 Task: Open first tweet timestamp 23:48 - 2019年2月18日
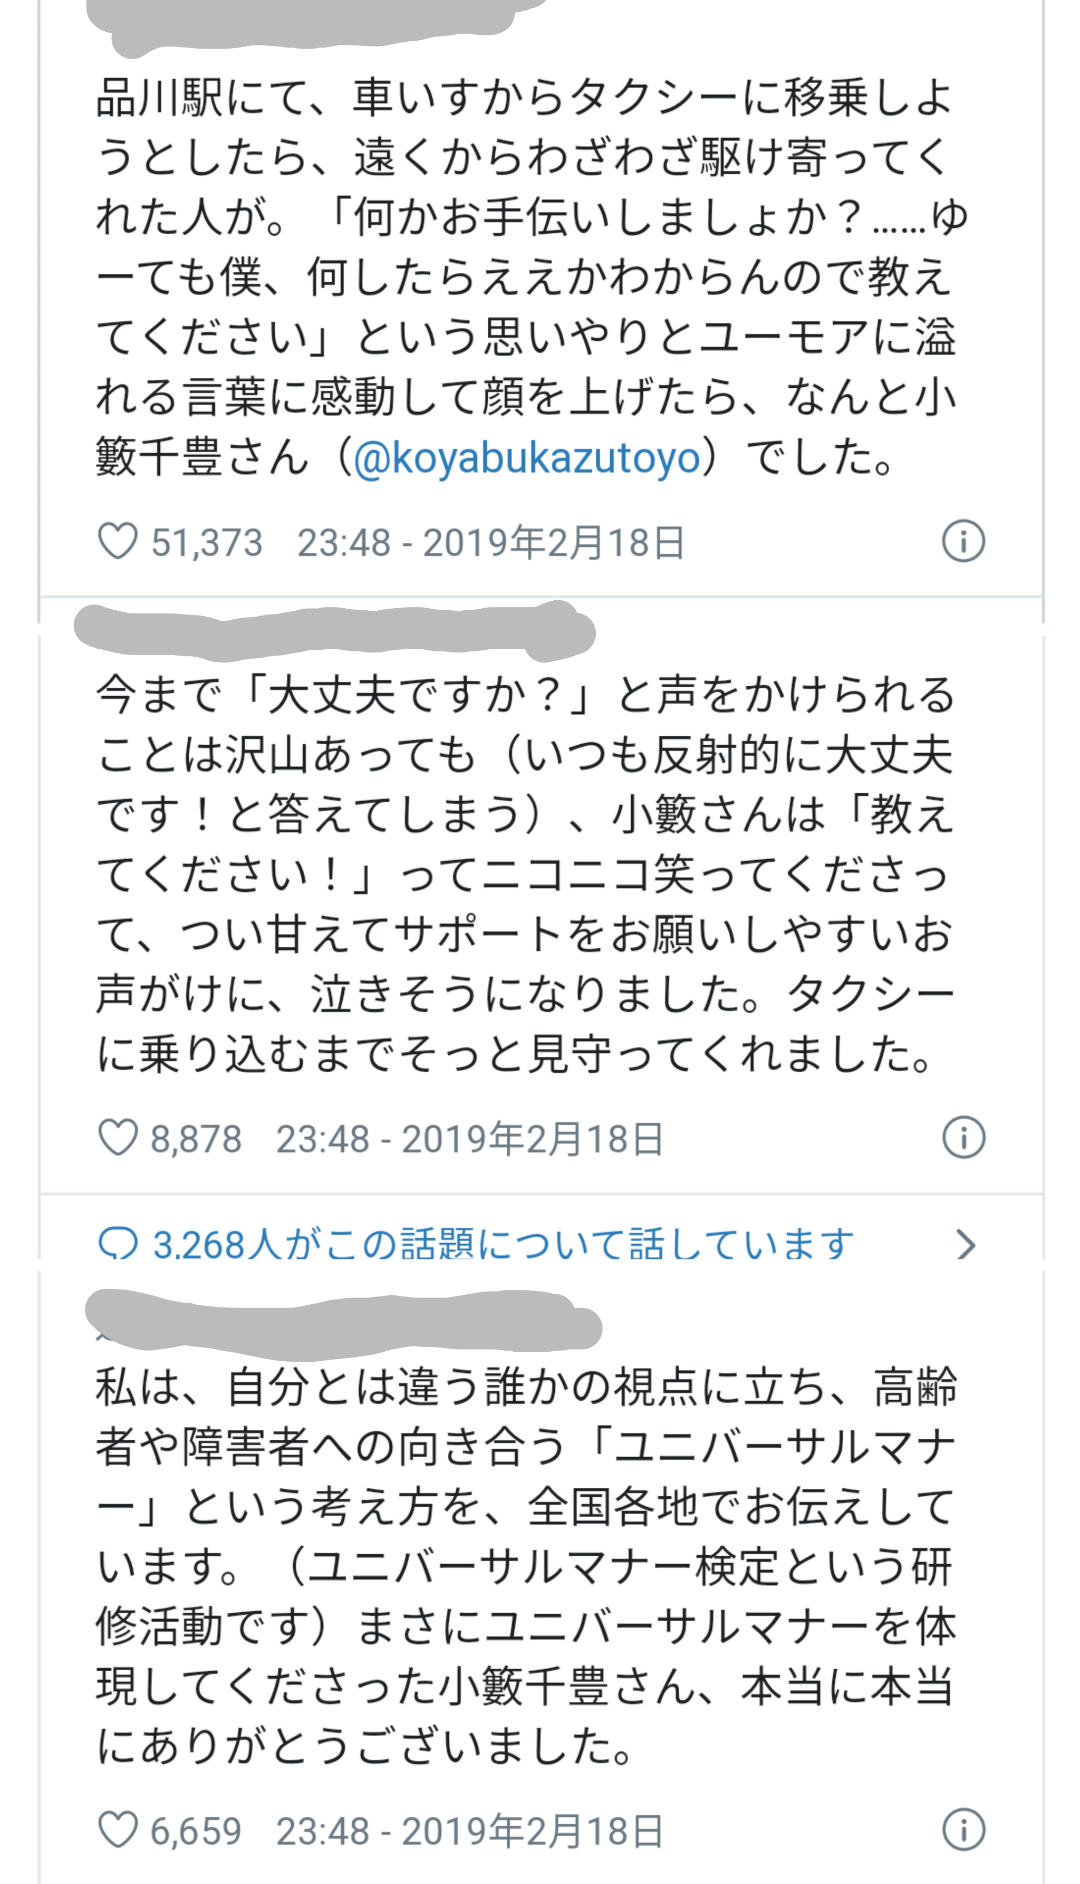[491, 542]
